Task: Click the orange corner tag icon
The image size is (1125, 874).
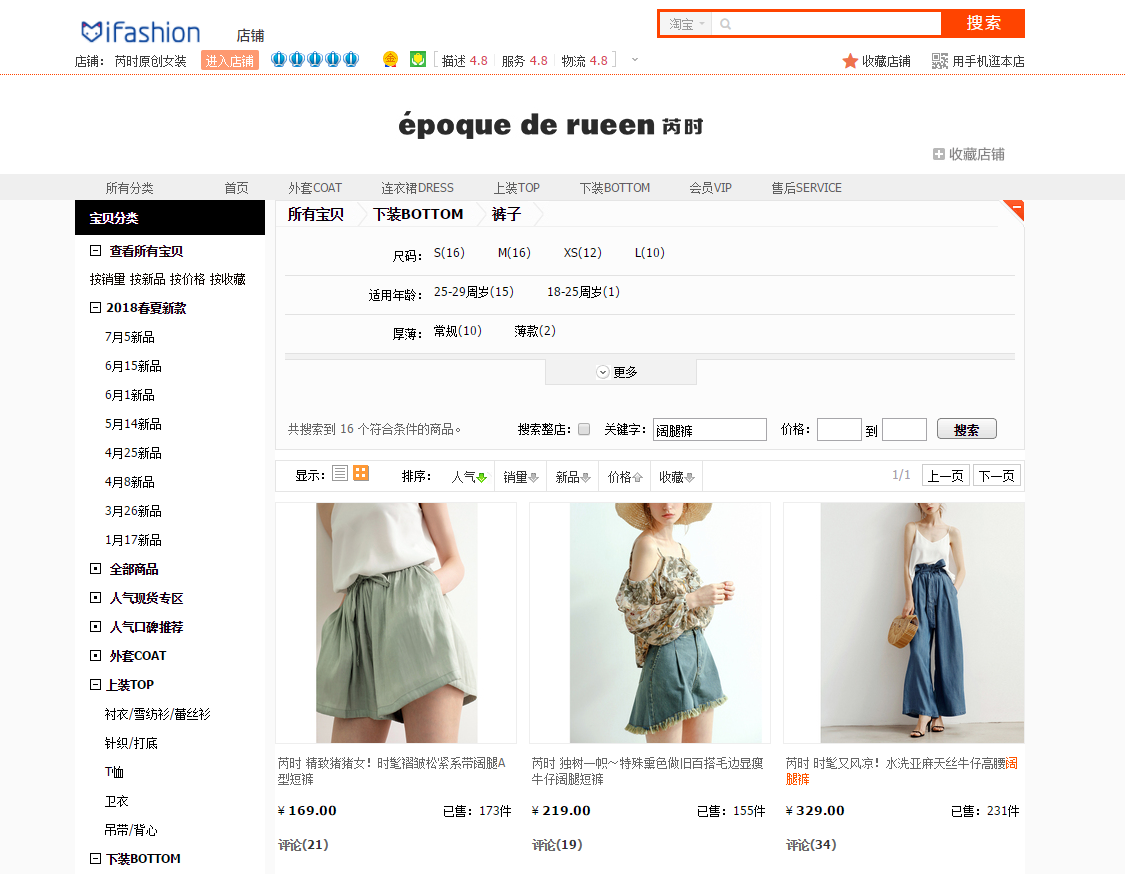Action: pos(1014,209)
